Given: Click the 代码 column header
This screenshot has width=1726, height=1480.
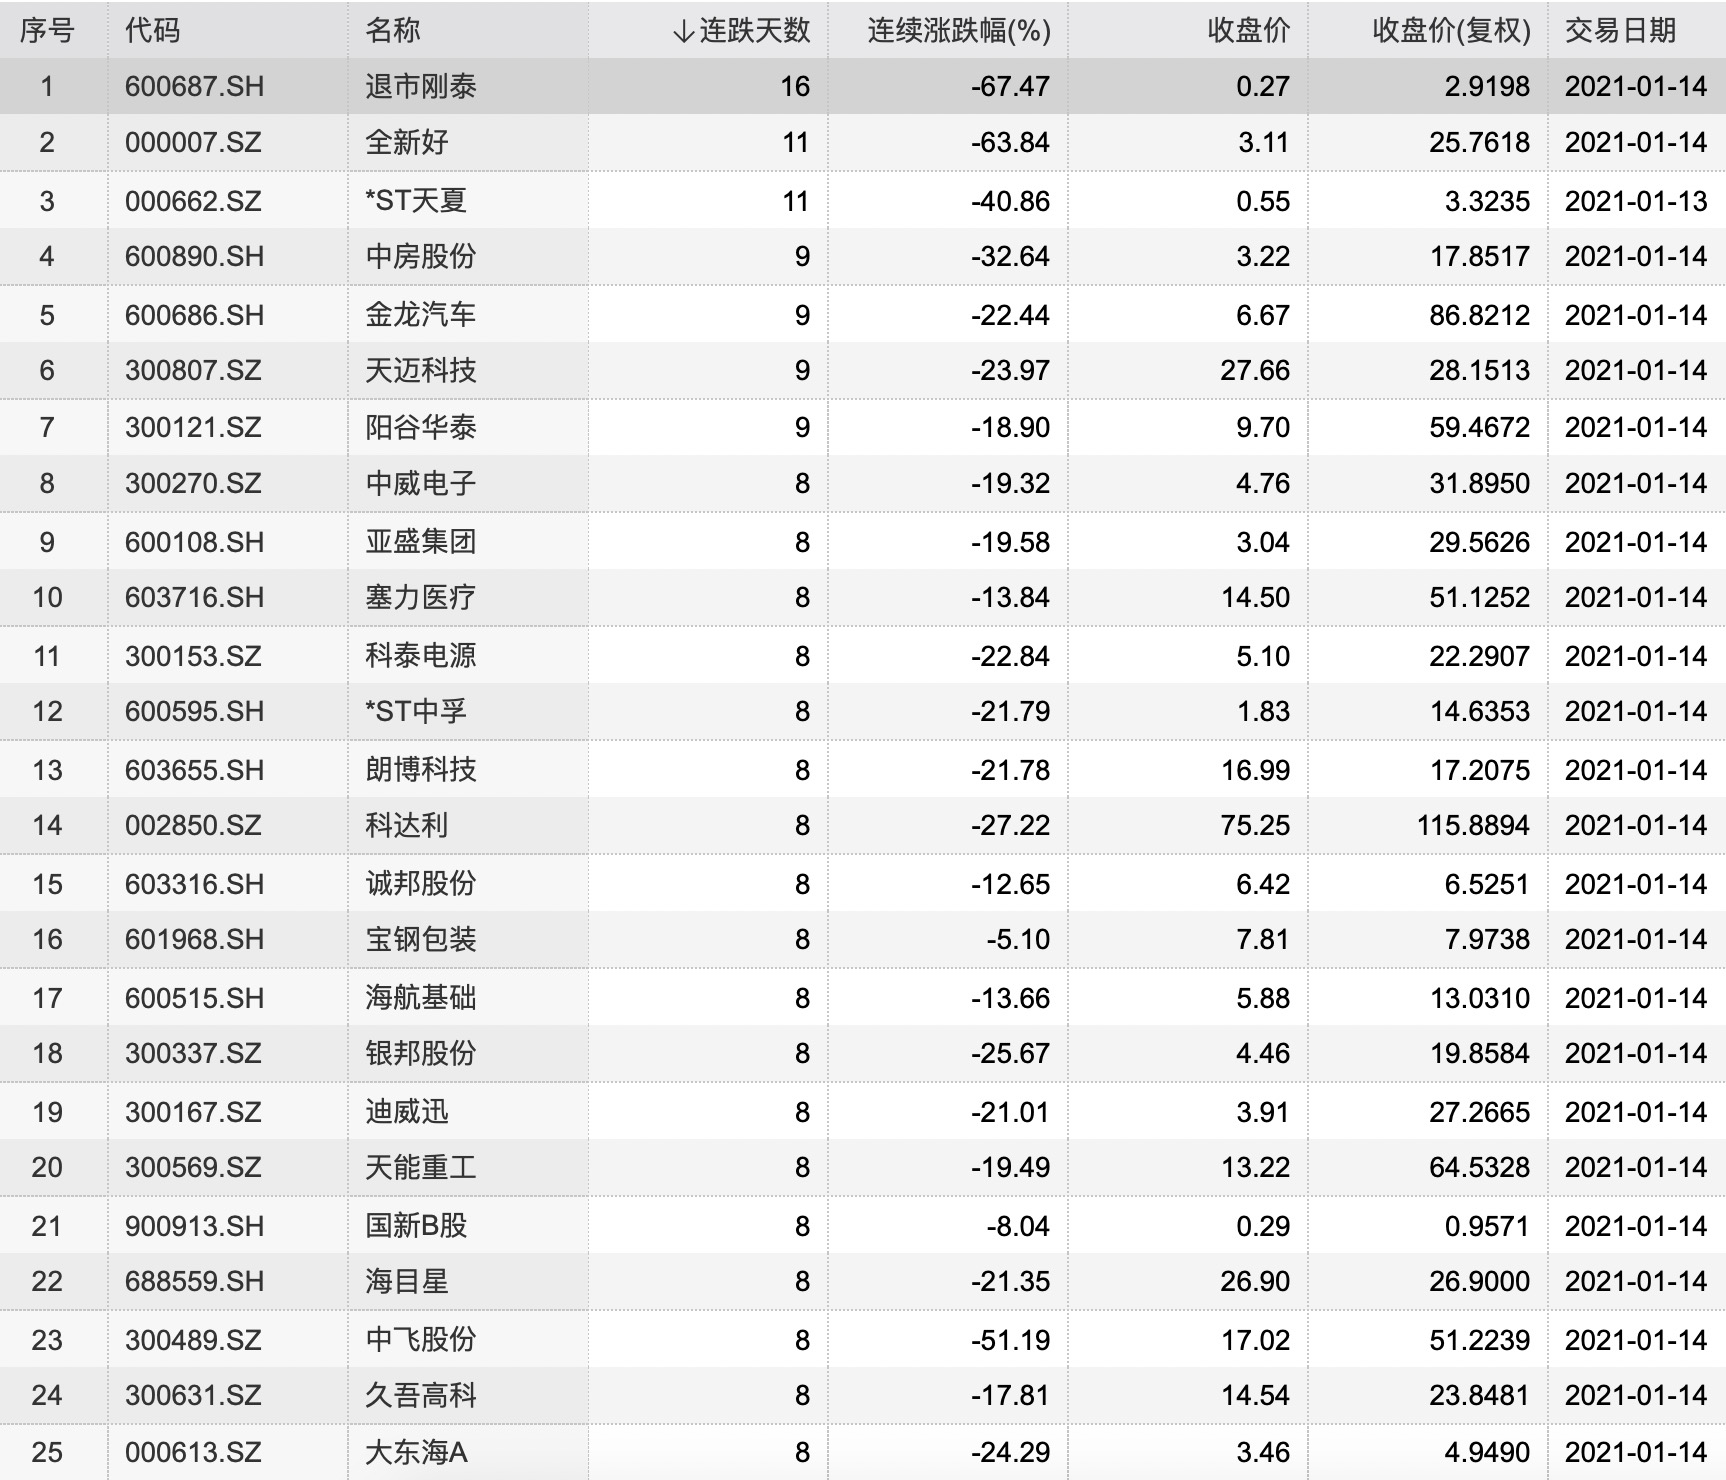Looking at the screenshot, I should 152,31.
